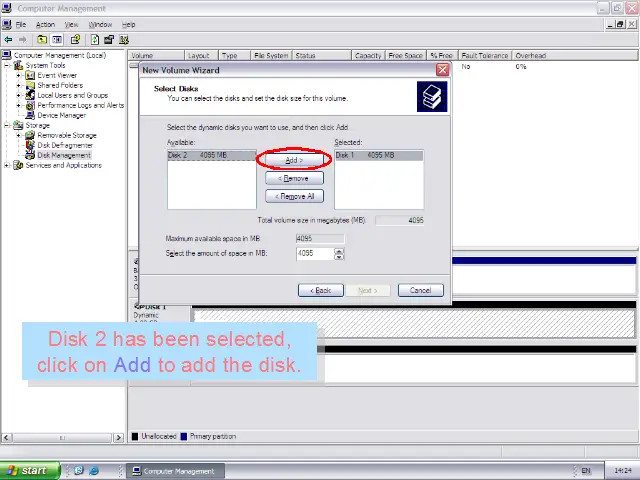Open the View menu

71,24
